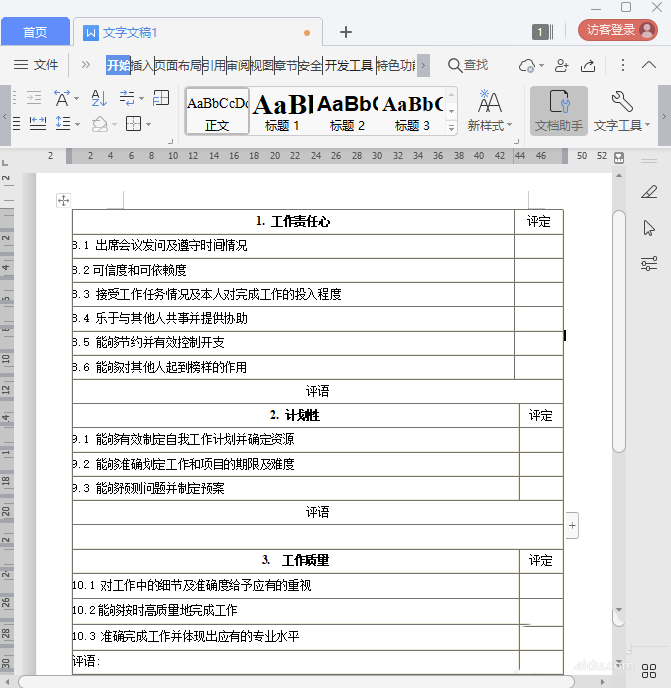671x688 pixels.
Task: Open the borders dropdown arrow
Action: tap(148, 124)
